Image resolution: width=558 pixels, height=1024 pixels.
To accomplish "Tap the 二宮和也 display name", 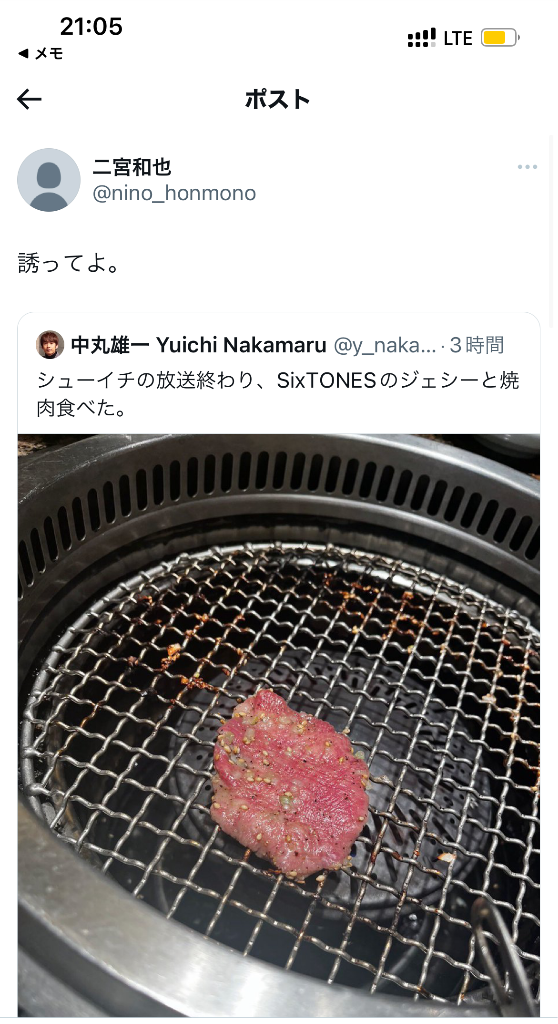I will coord(132,167).
